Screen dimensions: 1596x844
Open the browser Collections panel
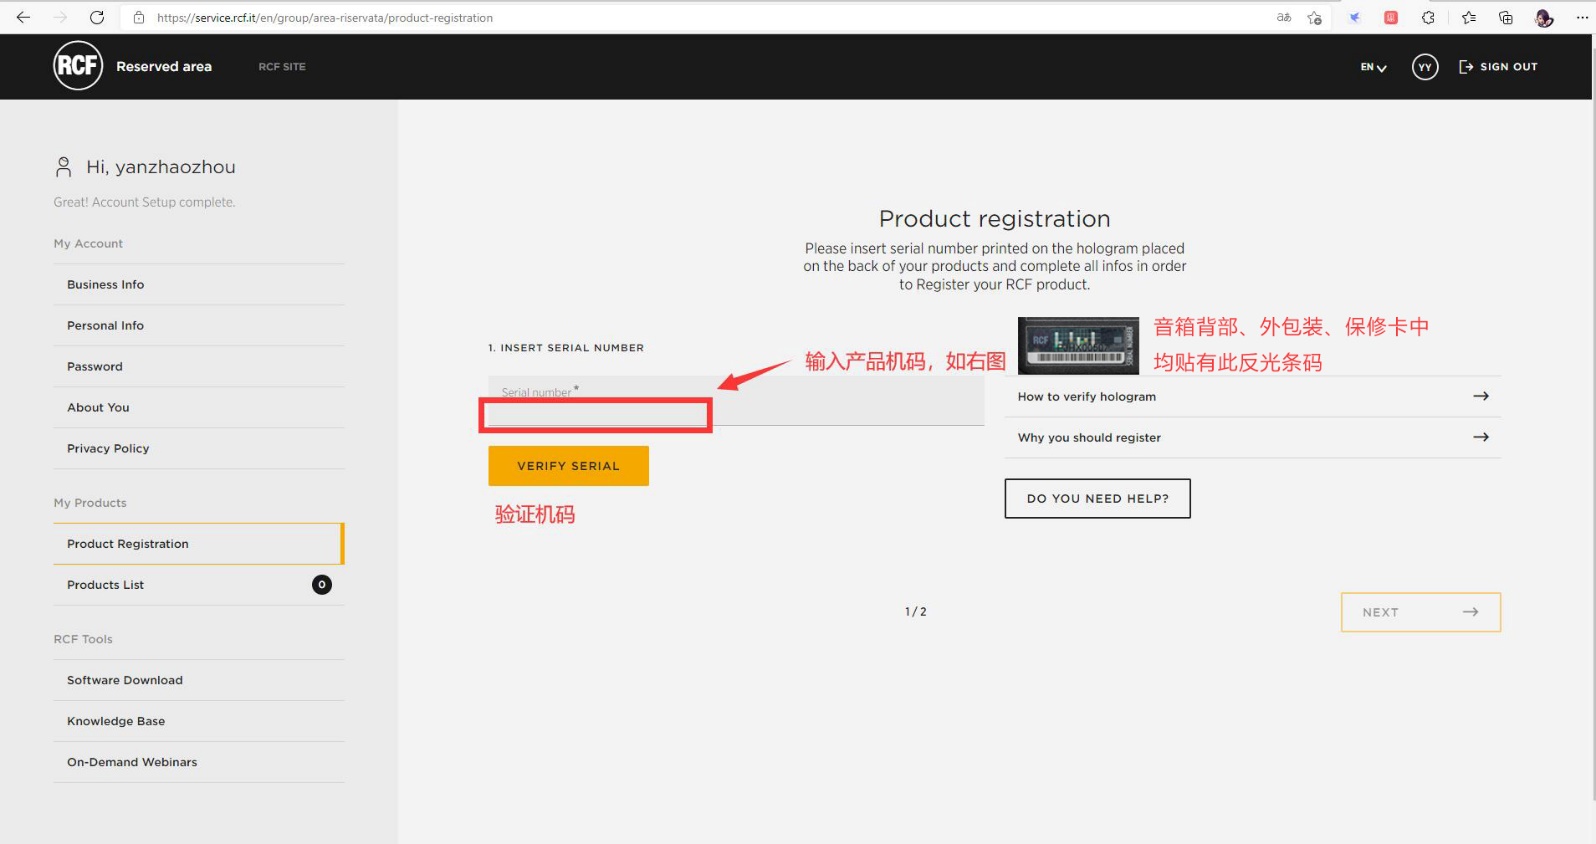[x=1506, y=17]
